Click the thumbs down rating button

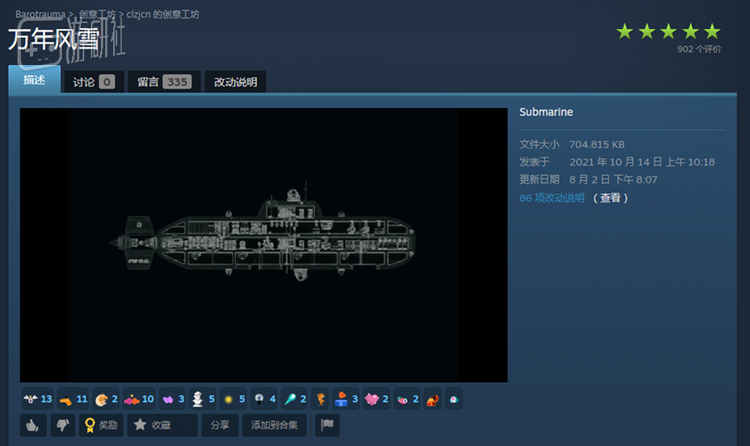pos(61,425)
